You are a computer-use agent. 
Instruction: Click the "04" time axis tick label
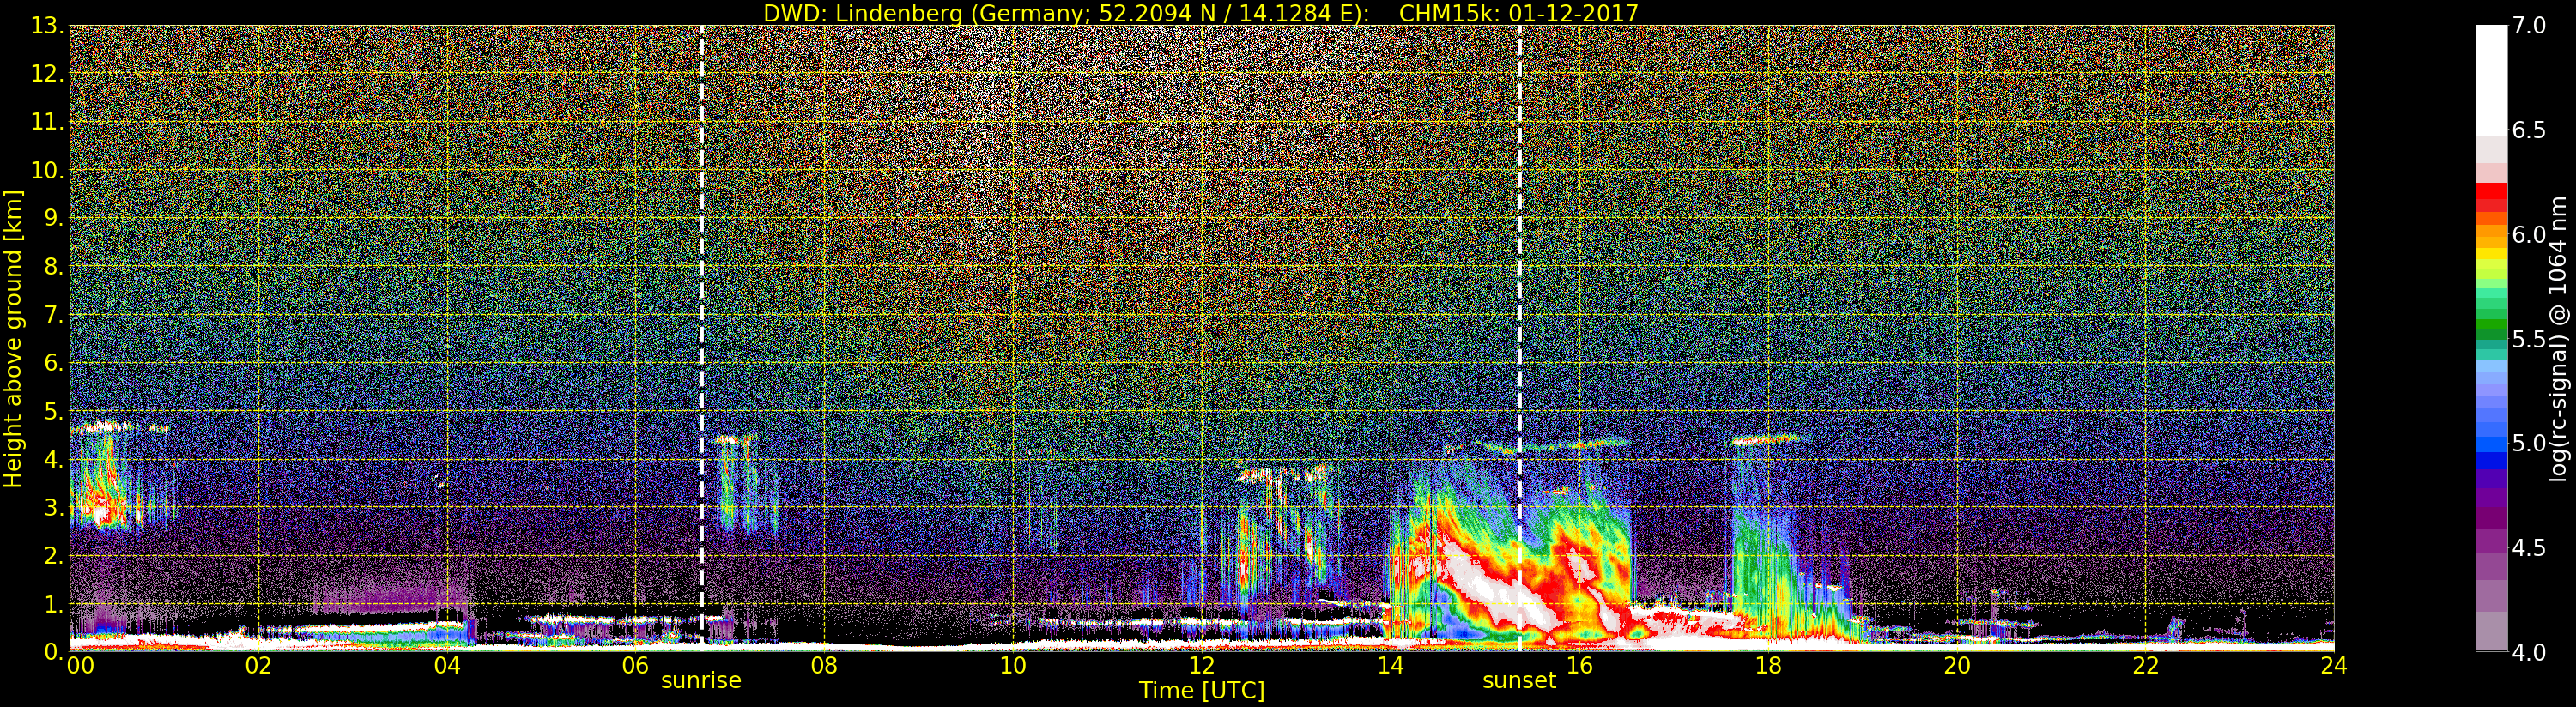pyautogui.click(x=447, y=666)
